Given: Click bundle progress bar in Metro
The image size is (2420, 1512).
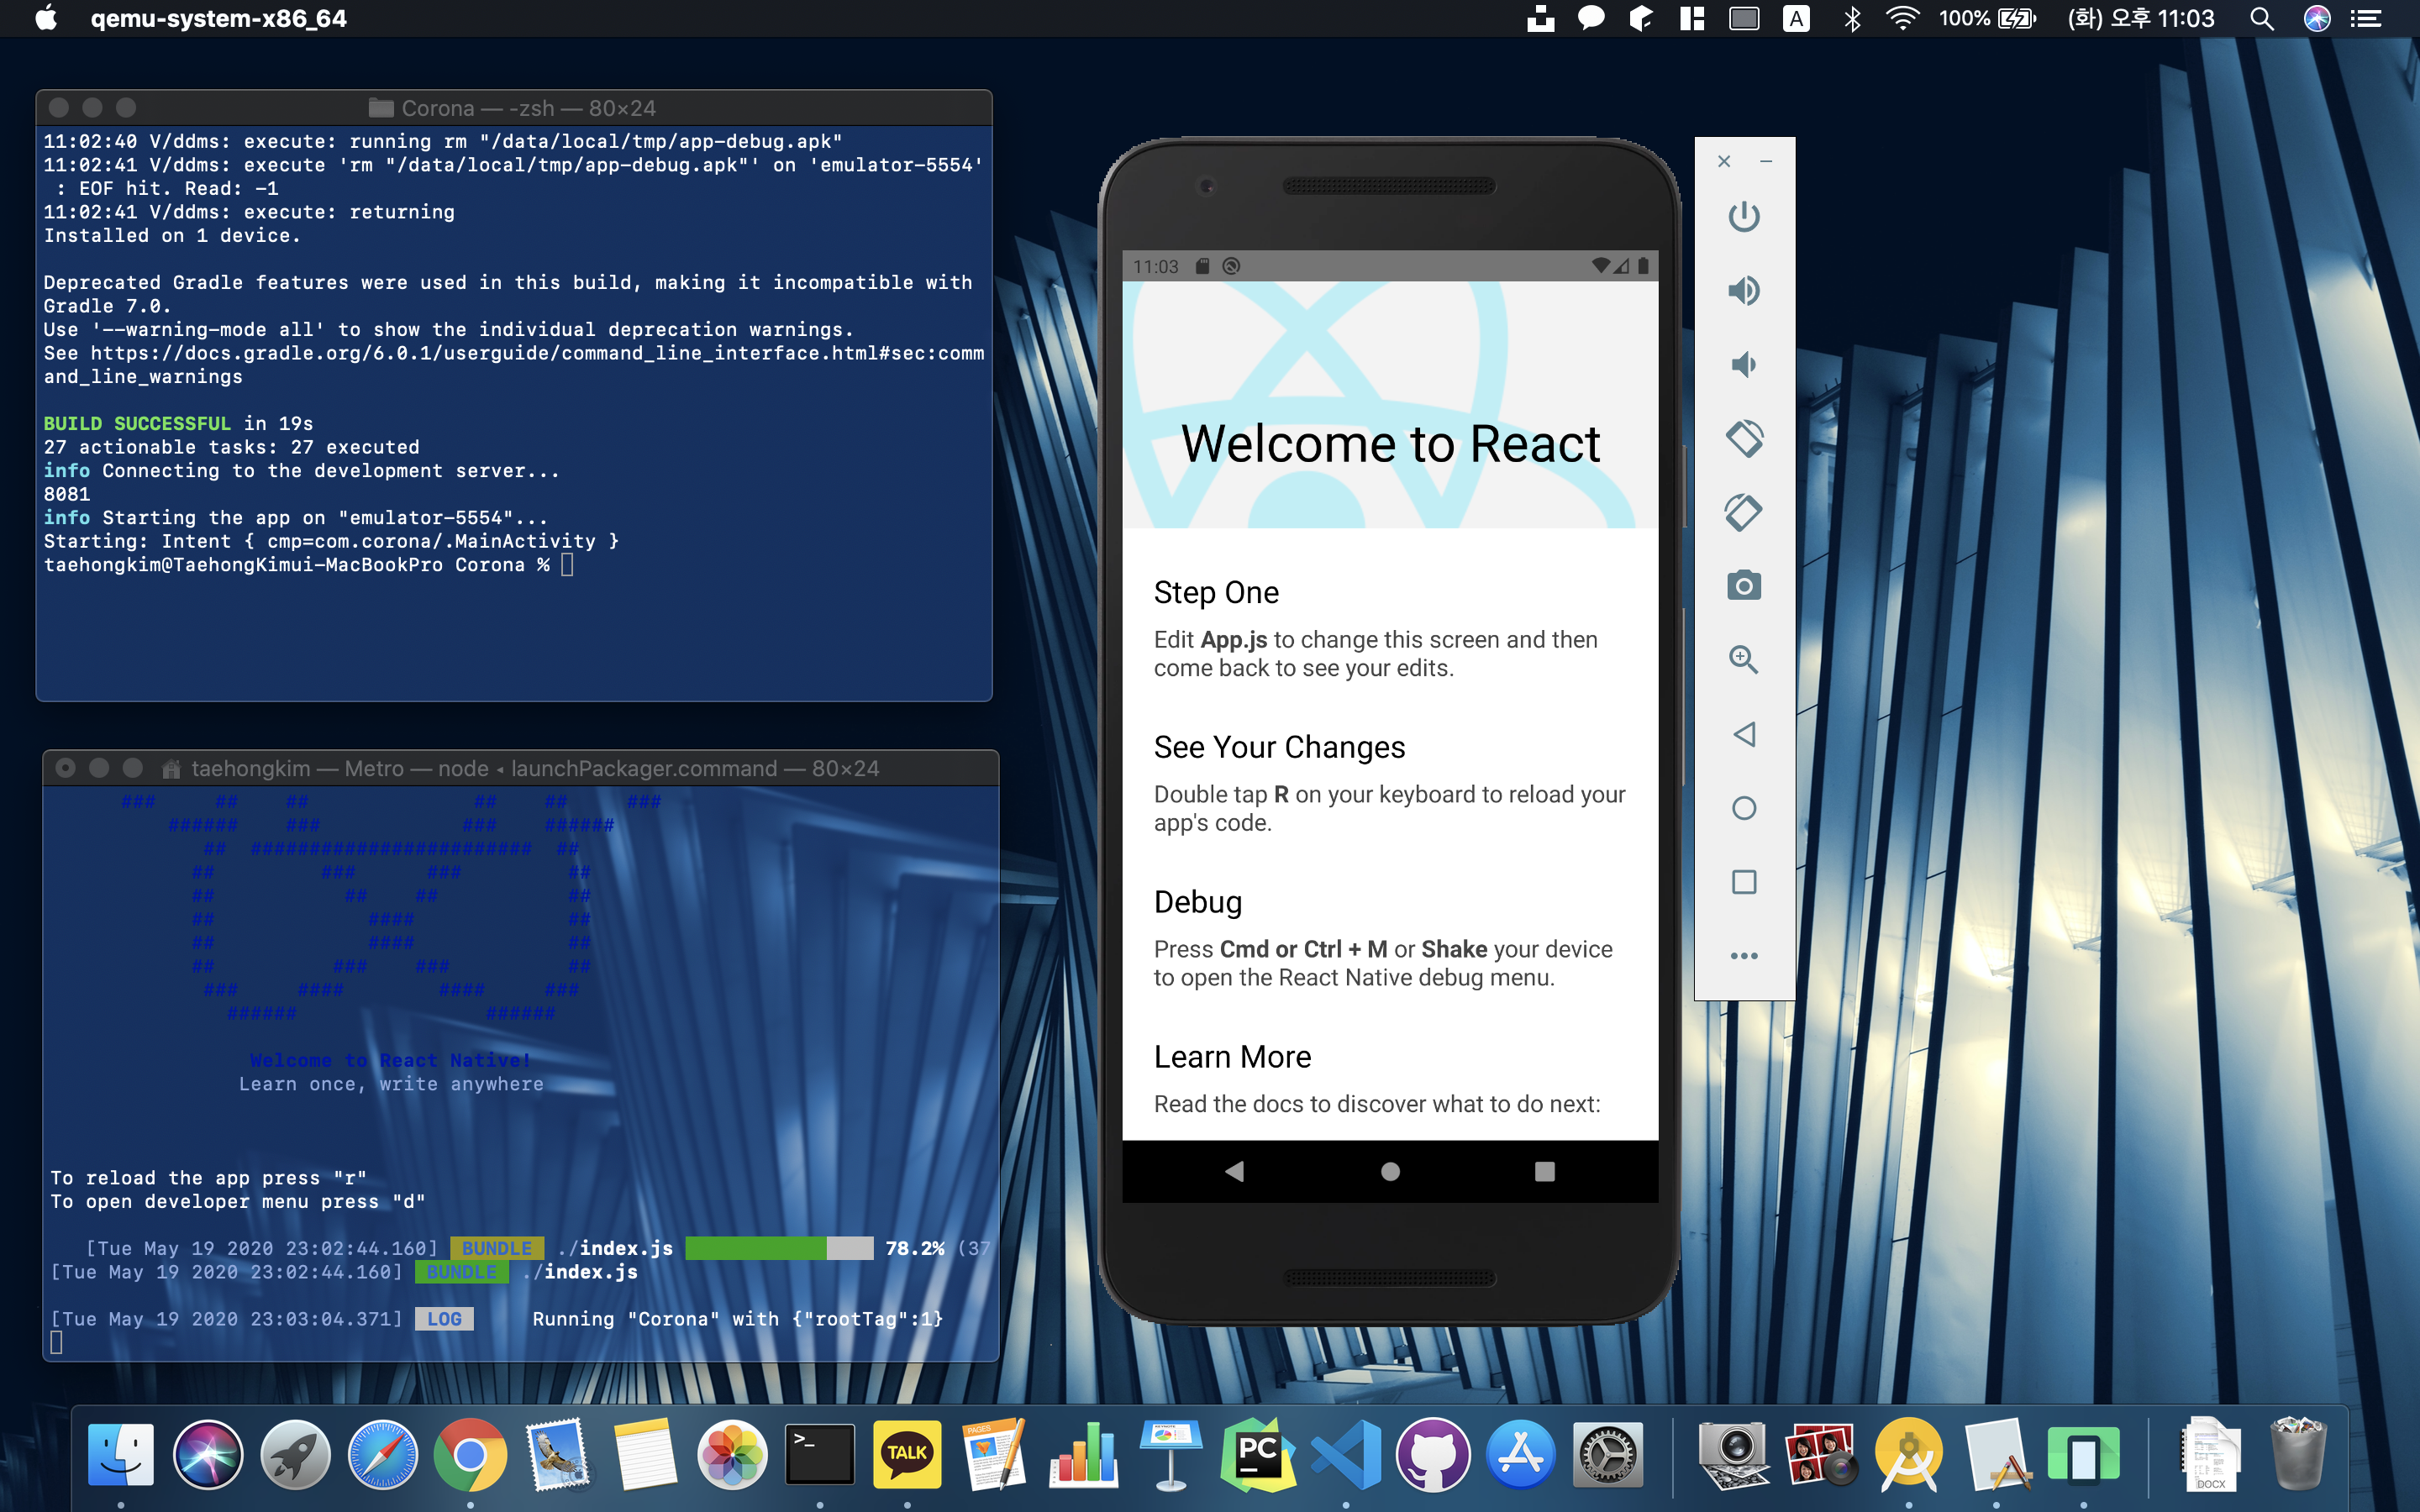Looking at the screenshot, I should (779, 1248).
